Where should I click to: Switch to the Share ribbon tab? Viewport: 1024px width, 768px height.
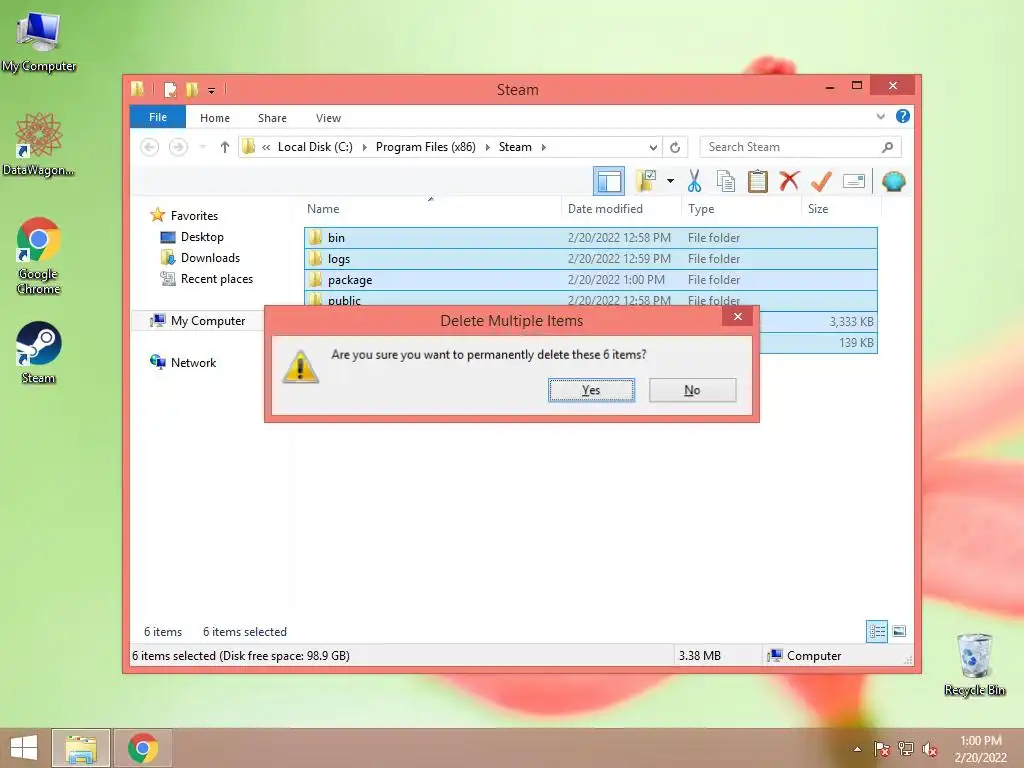point(272,118)
